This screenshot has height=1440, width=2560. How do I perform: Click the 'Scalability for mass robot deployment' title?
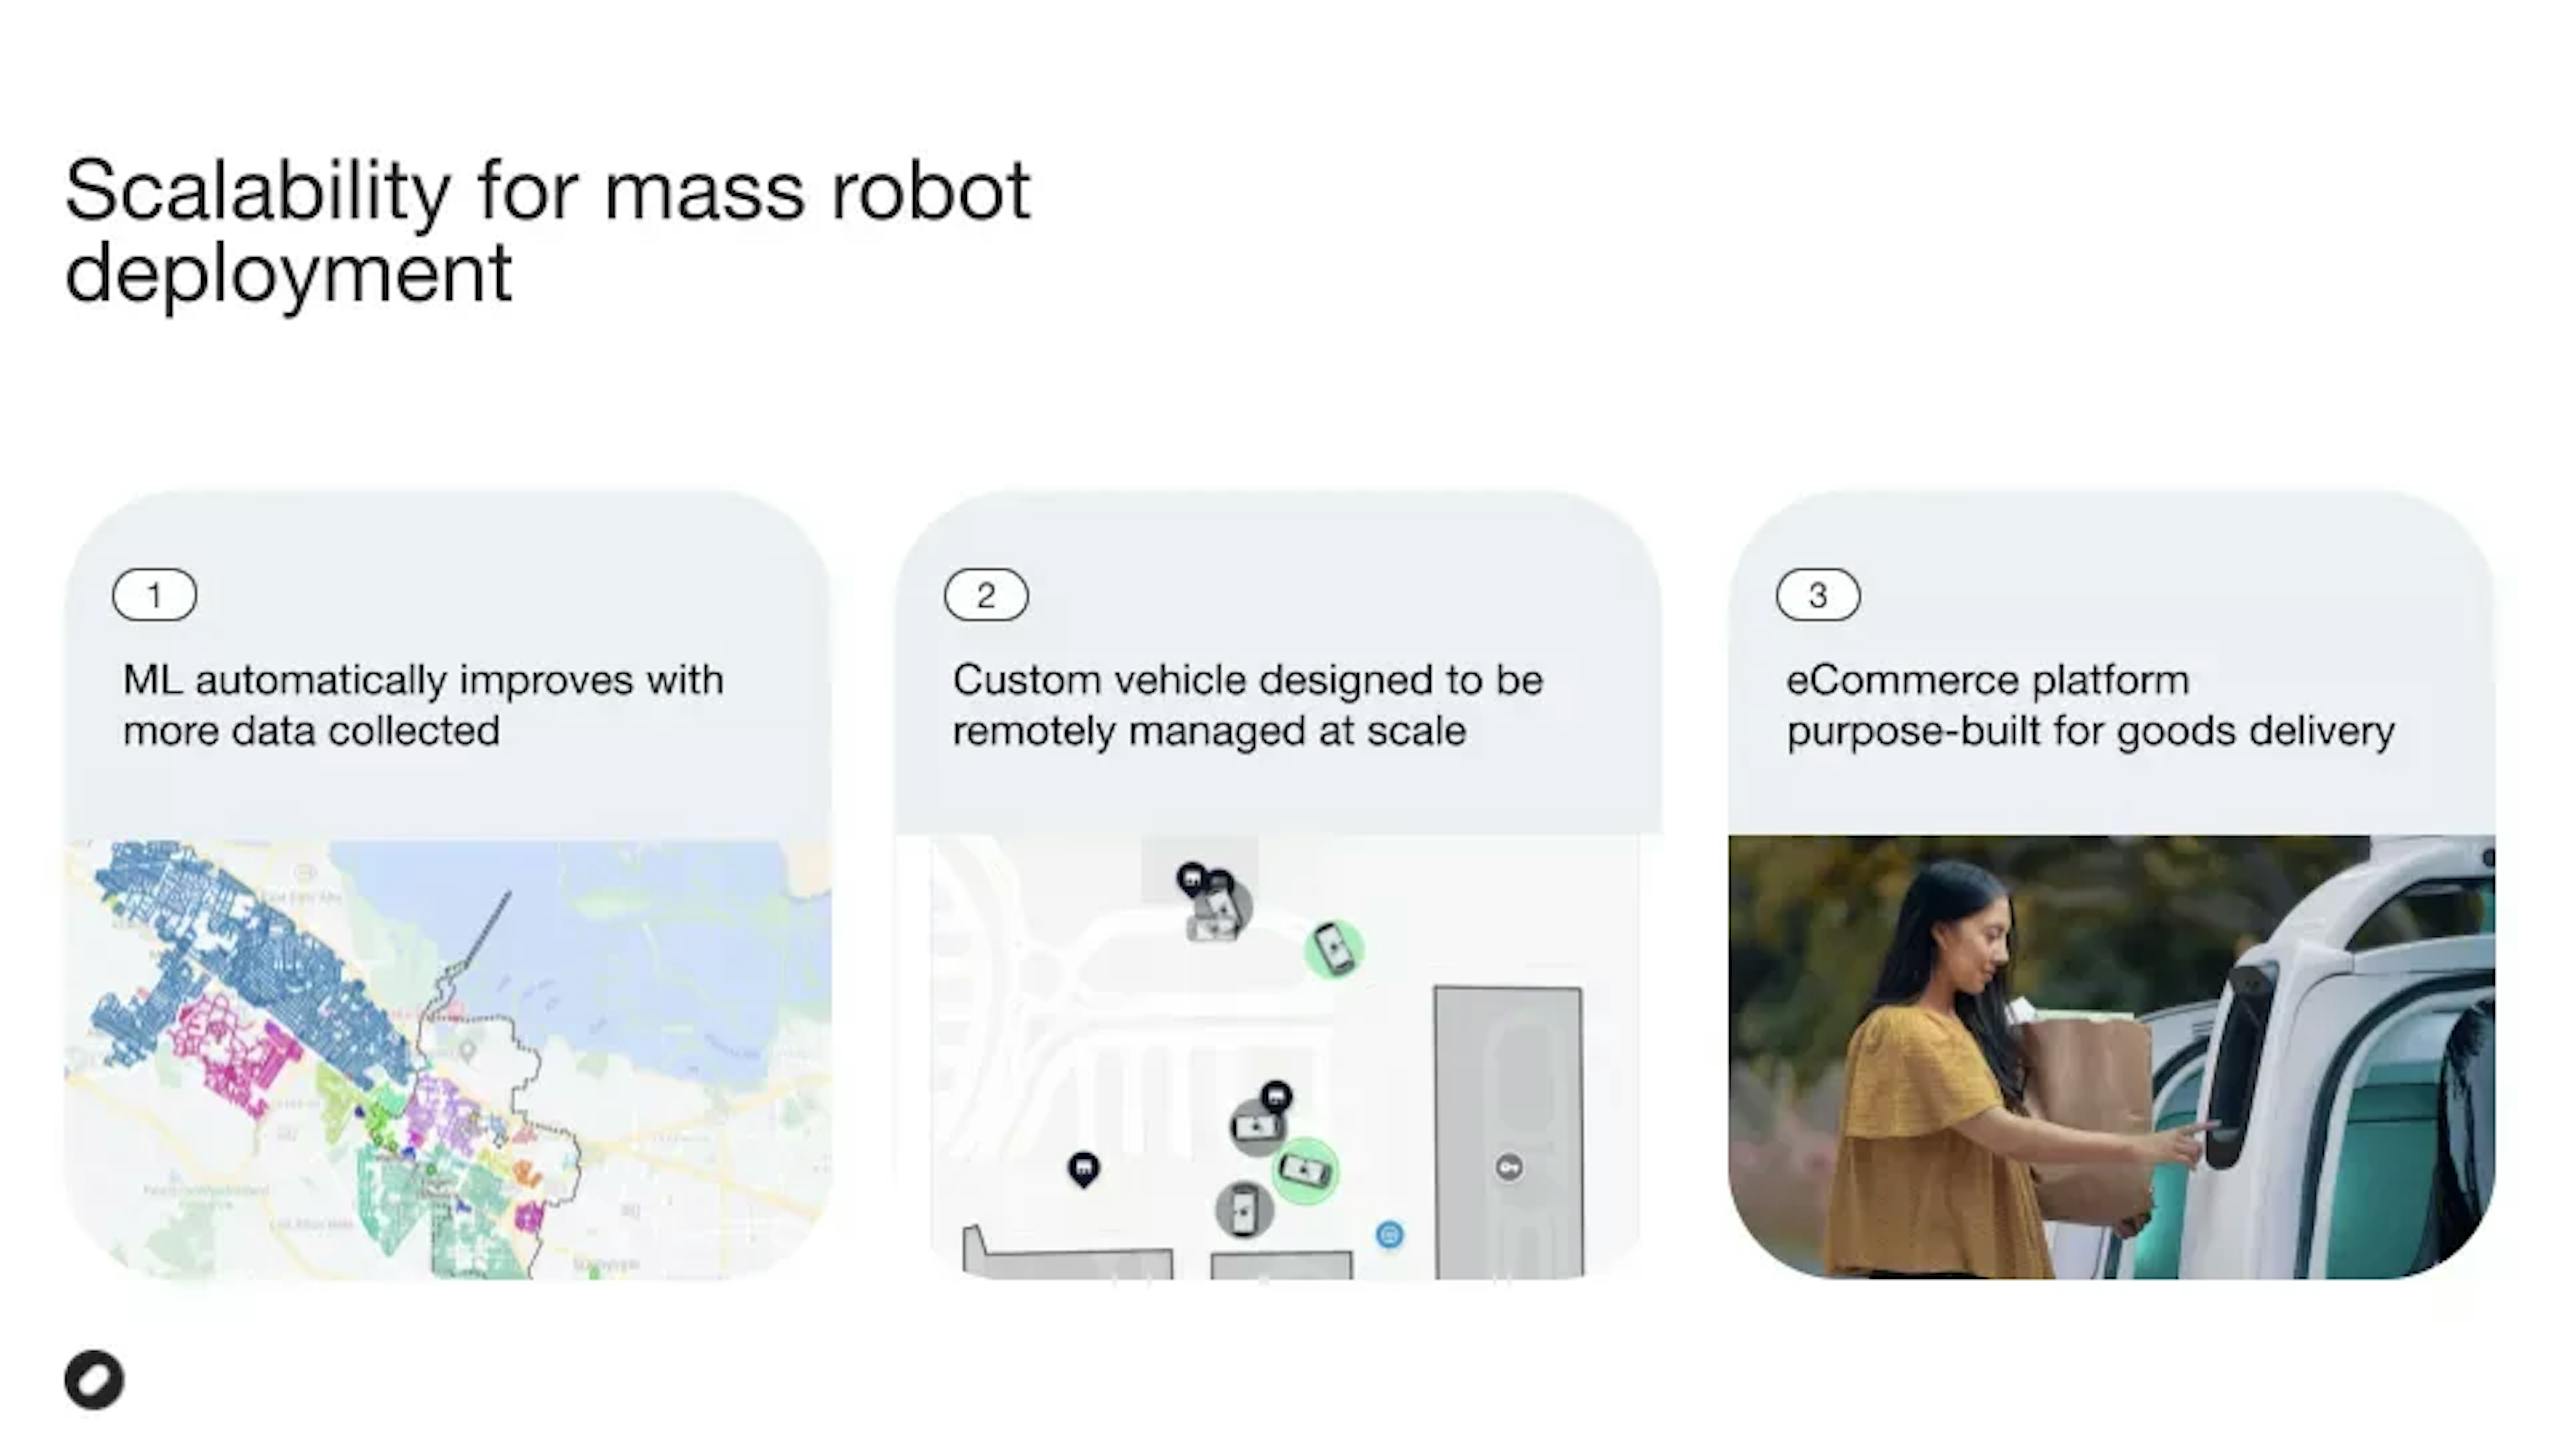pos(547,231)
